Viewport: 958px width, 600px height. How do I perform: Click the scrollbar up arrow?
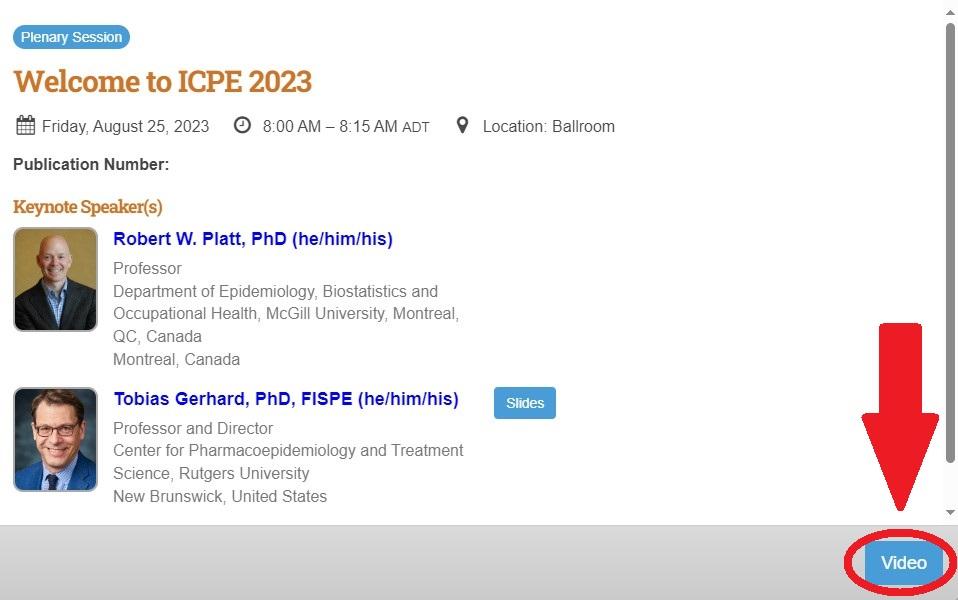point(950,12)
